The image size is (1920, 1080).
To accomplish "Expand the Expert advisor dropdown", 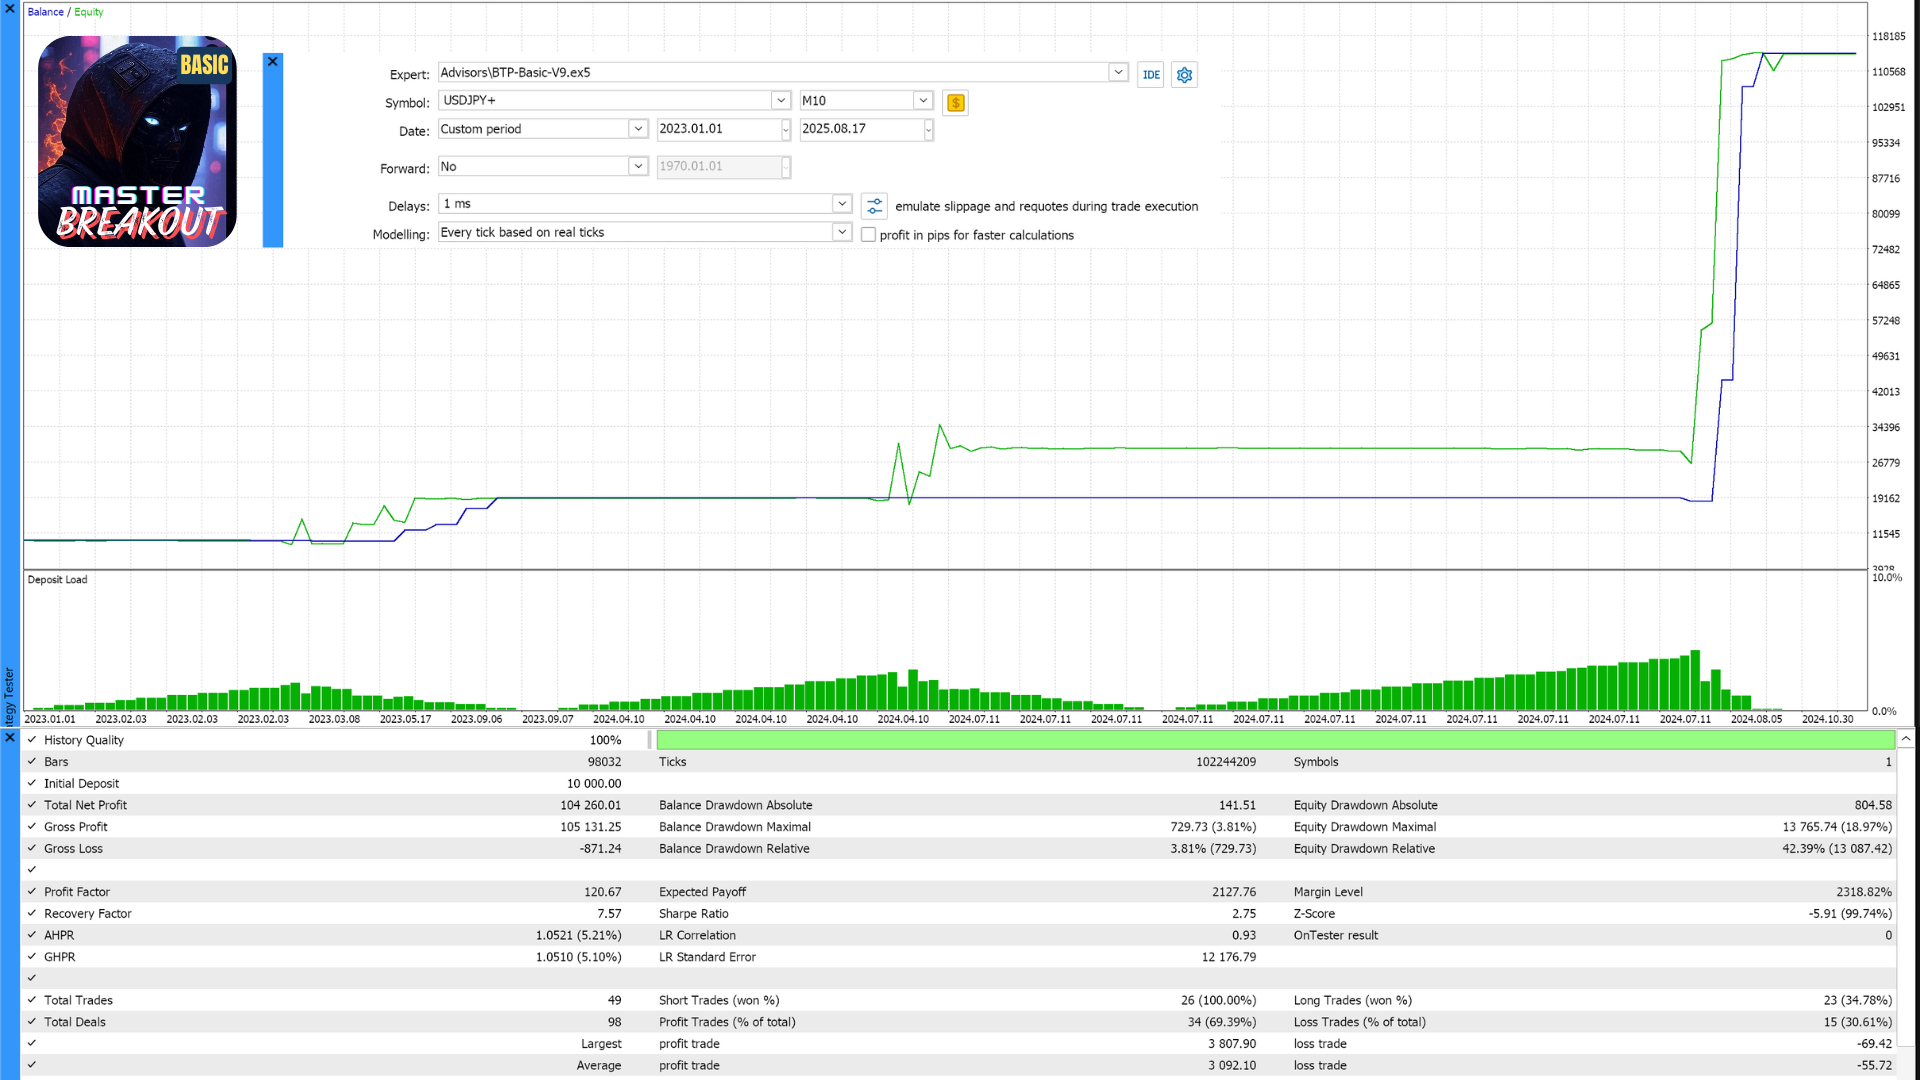I will (x=1118, y=73).
